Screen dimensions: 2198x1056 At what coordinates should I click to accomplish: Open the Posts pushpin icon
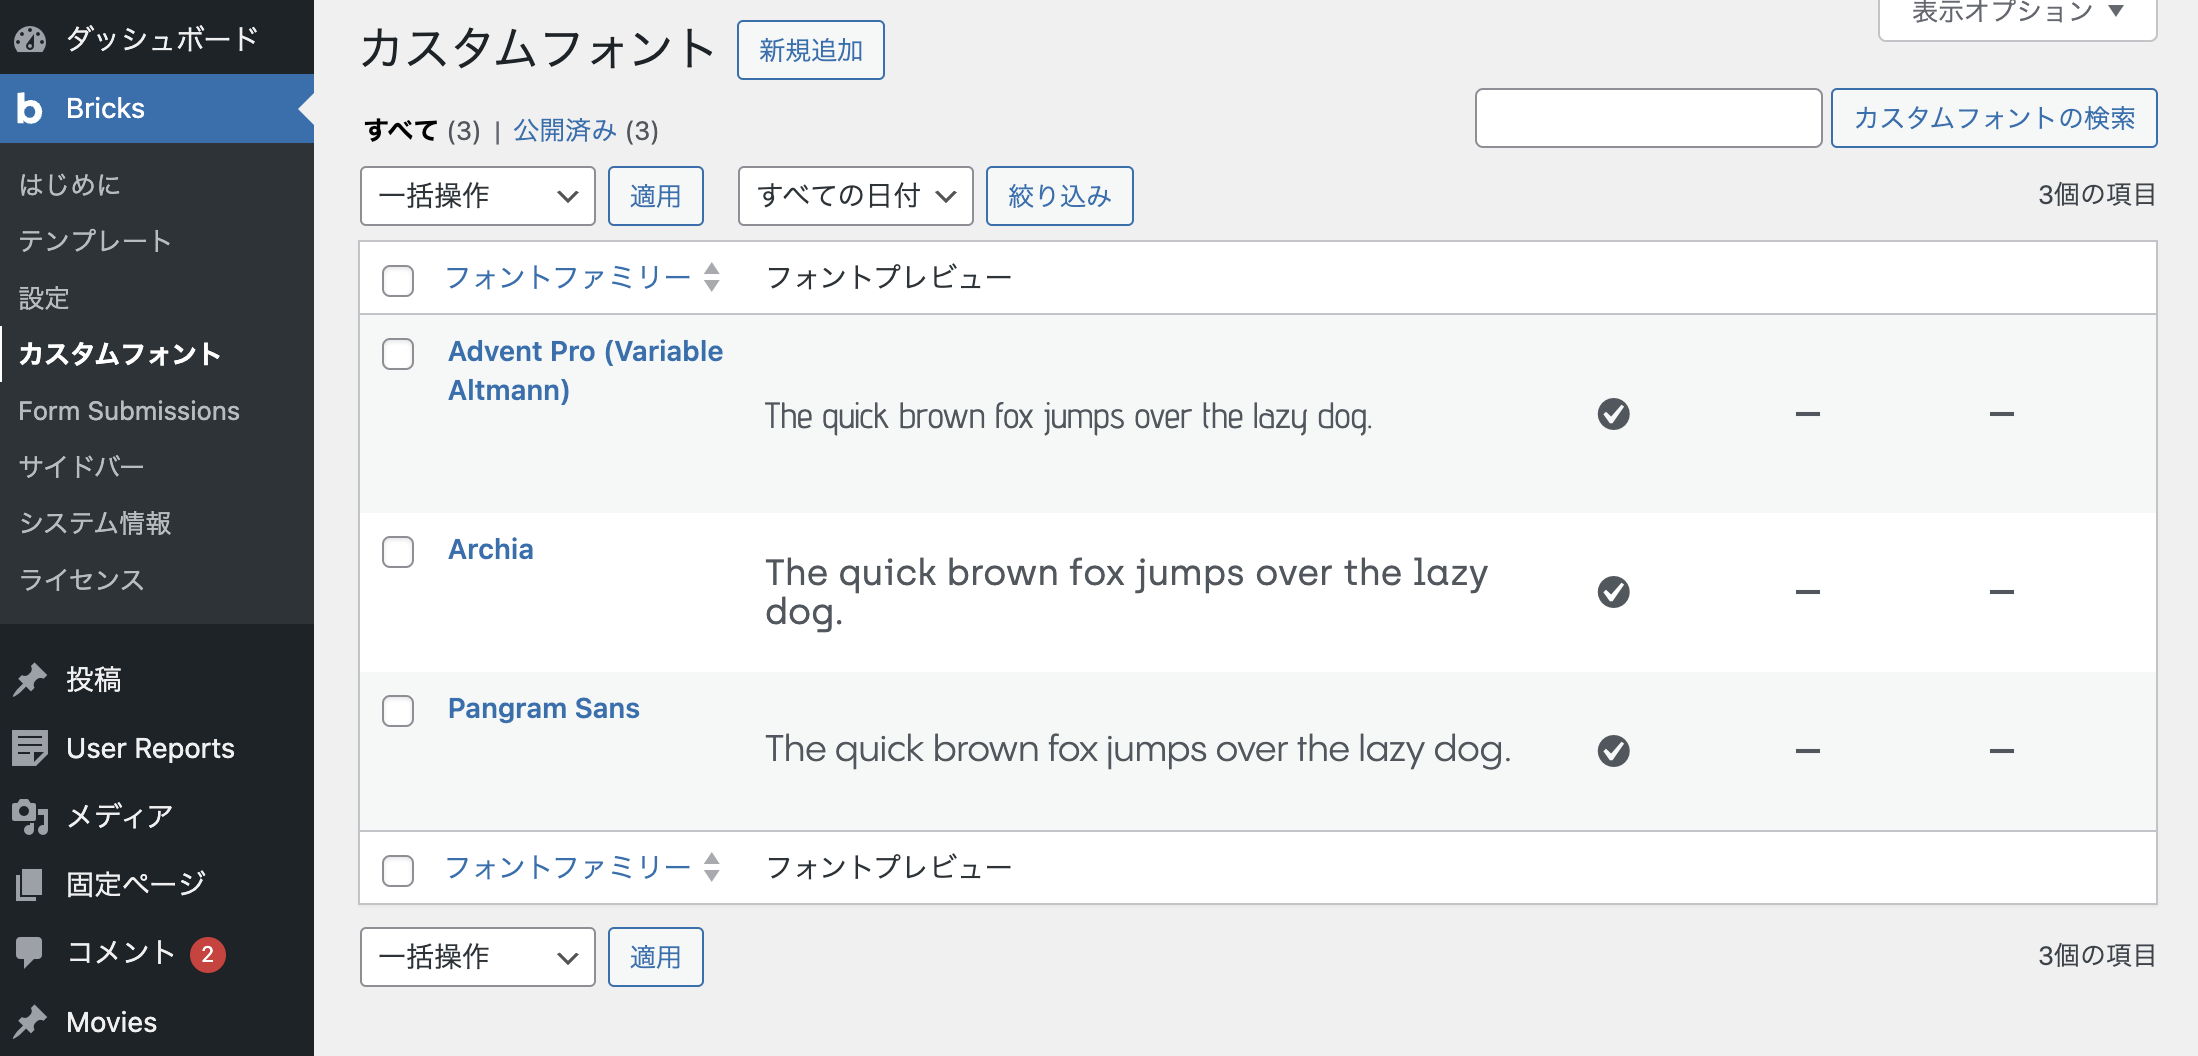pyautogui.click(x=30, y=680)
